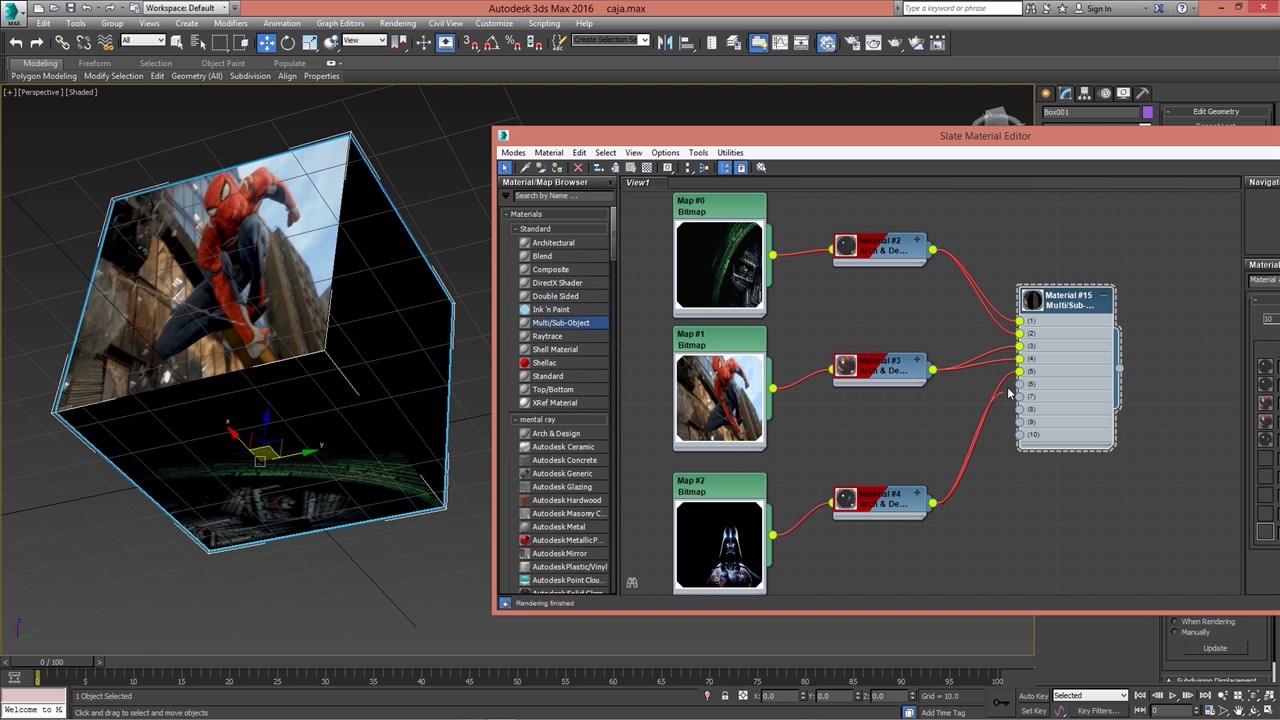Switch to the Freeform ribbon tab
The image size is (1280, 720).
[x=94, y=63]
